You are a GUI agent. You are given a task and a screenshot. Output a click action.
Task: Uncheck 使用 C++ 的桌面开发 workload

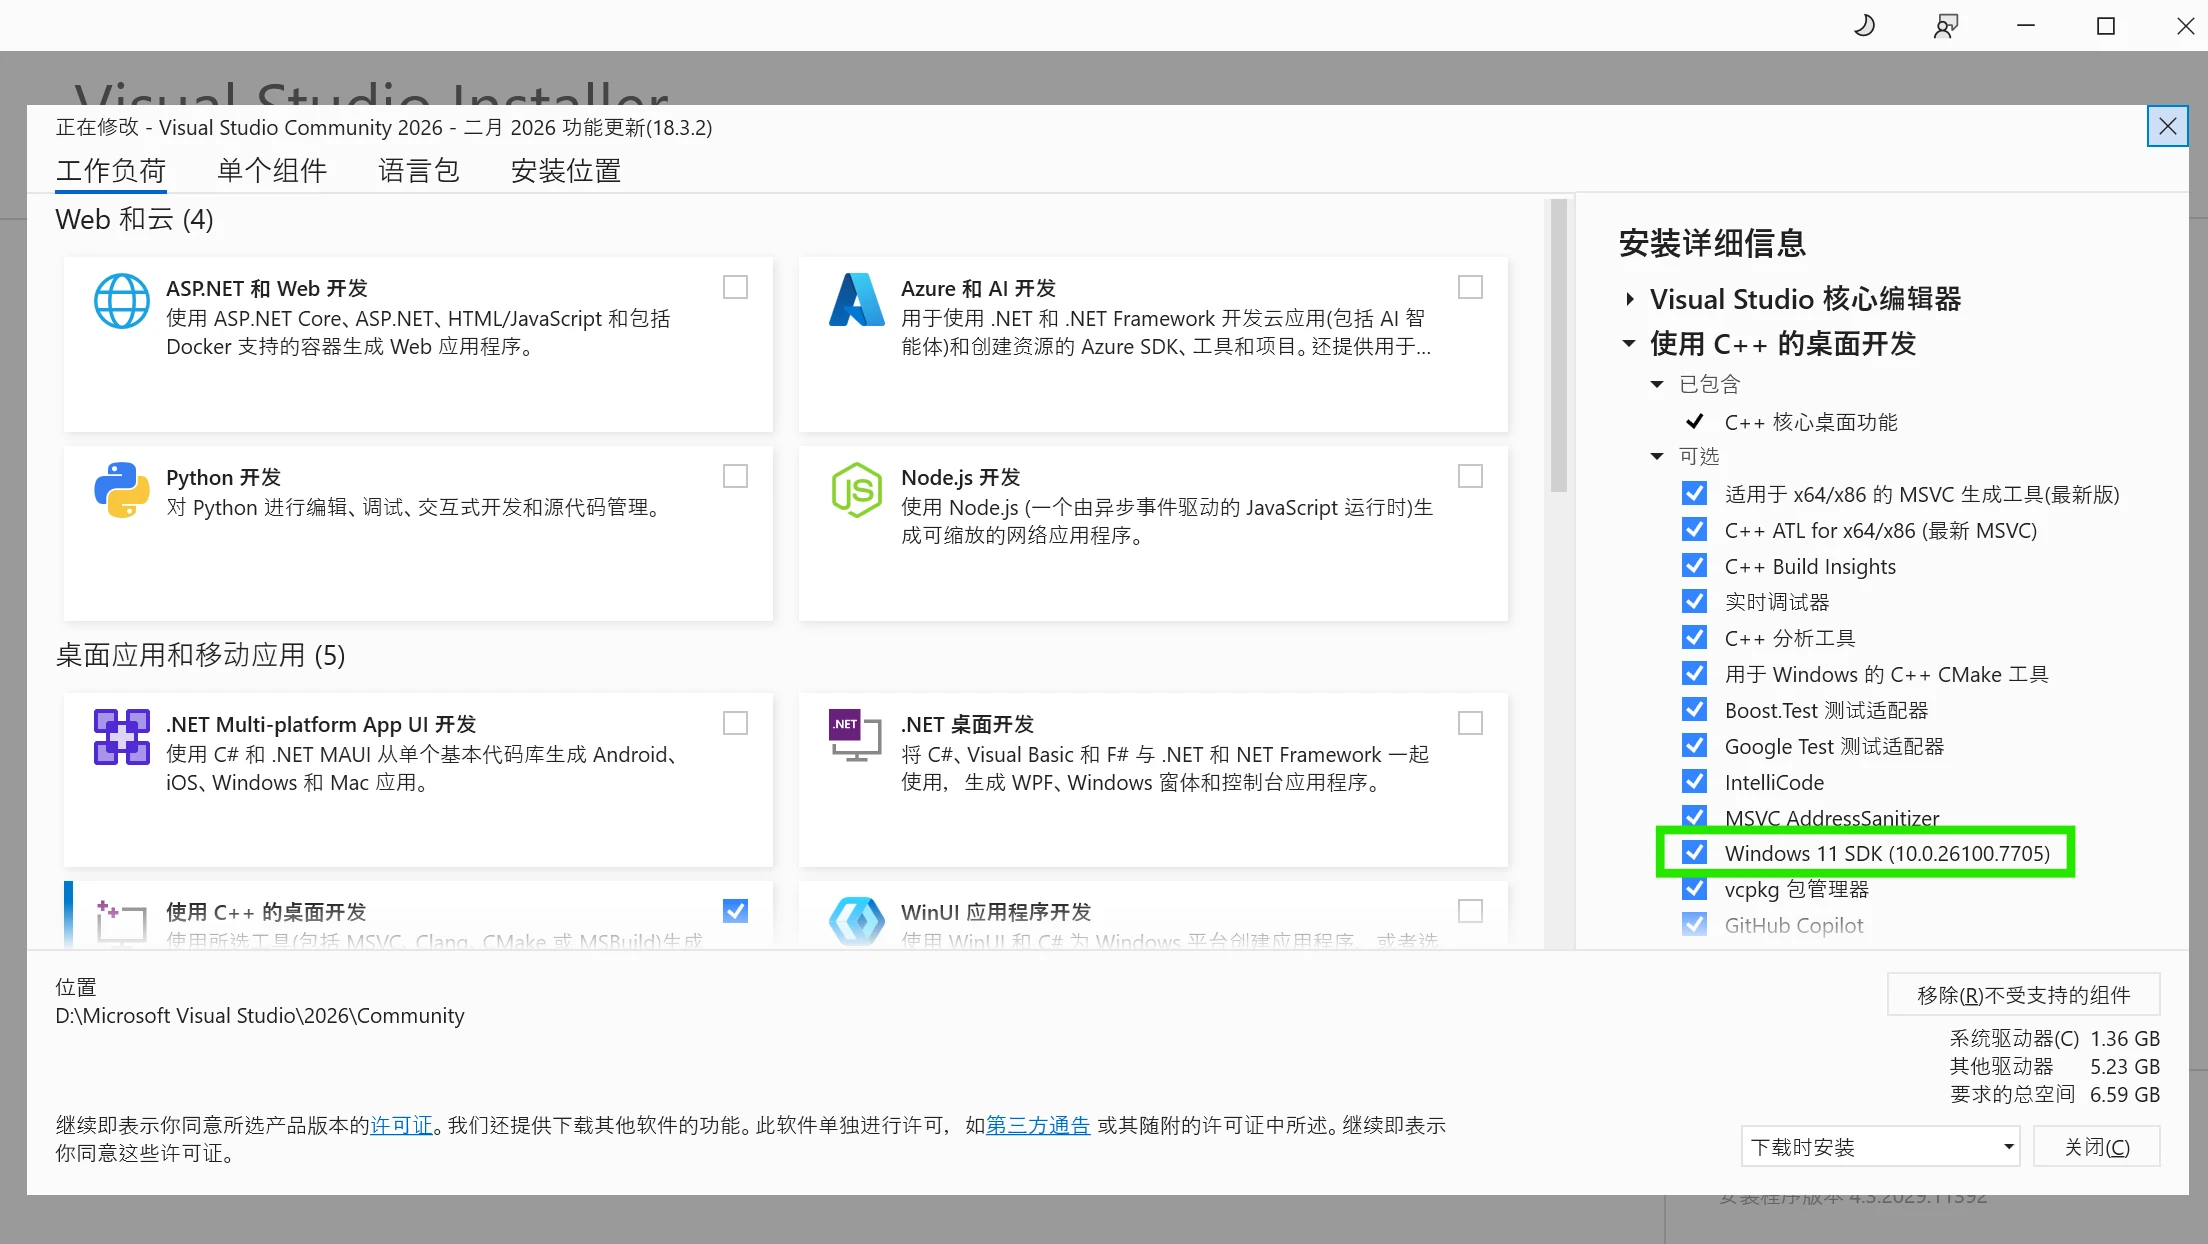coord(735,911)
